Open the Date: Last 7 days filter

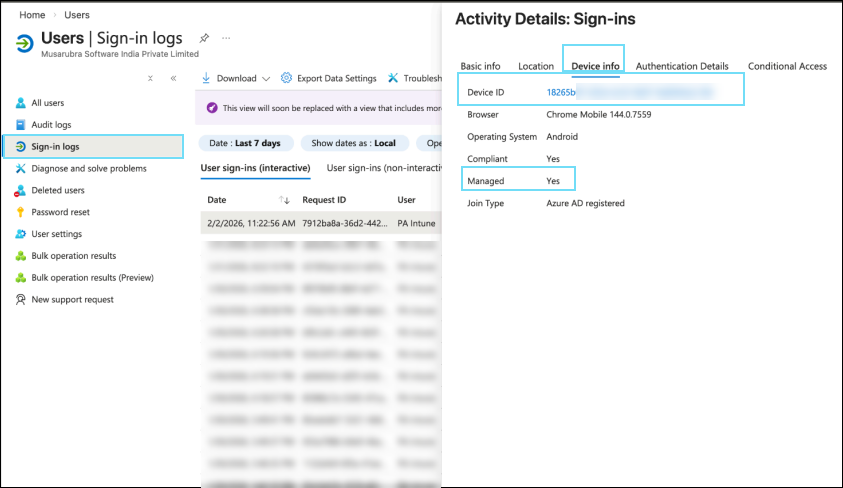(x=246, y=143)
